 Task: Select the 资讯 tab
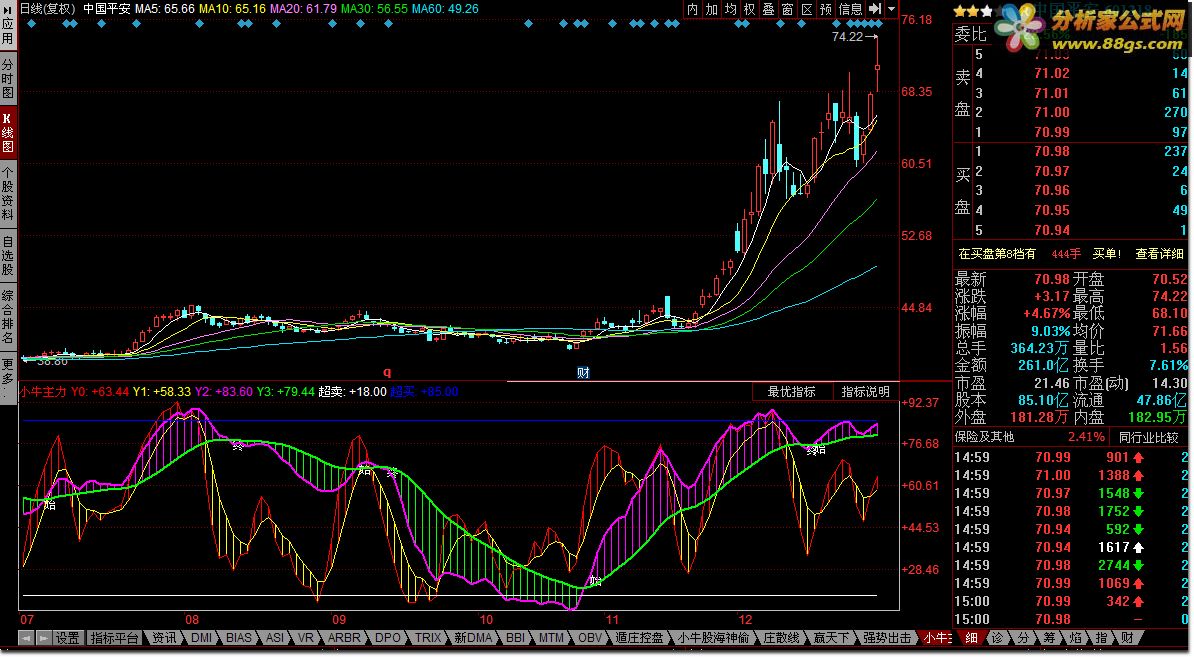tap(164, 638)
